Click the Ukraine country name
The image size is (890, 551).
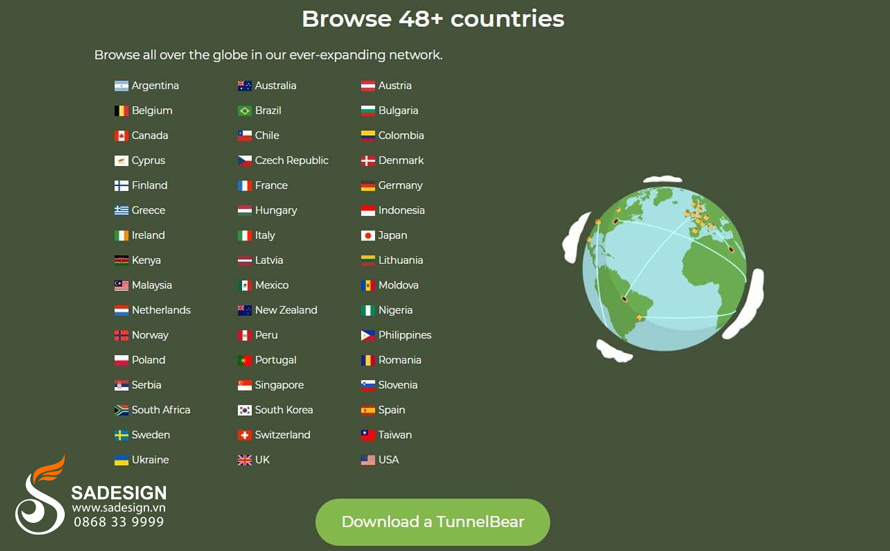click(150, 460)
